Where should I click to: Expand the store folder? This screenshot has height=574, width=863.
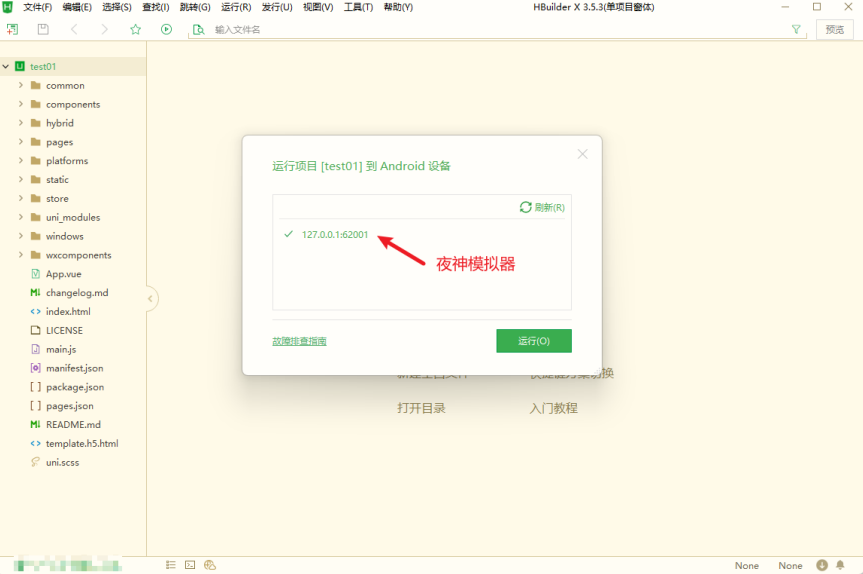(21, 198)
